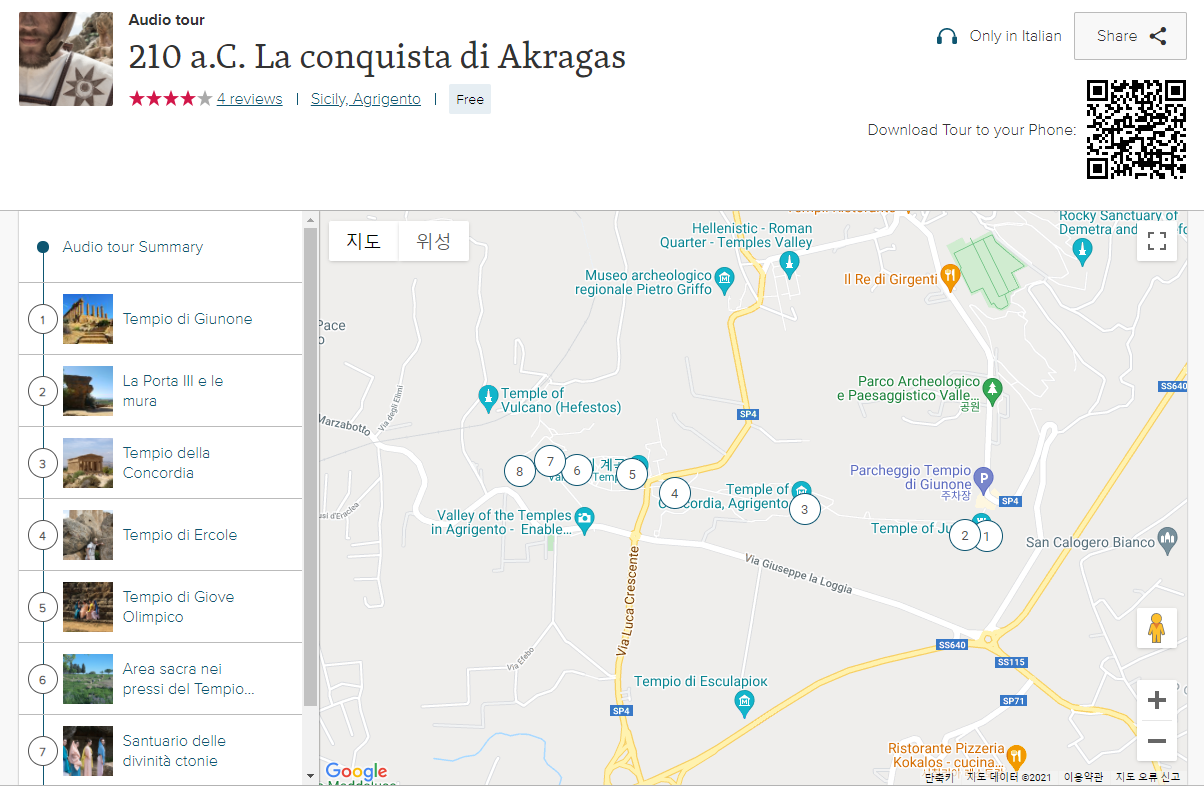The height and width of the screenshot is (786, 1204).
Task: Click the Street View pegman icon
Action: (x=1157, y=628)
